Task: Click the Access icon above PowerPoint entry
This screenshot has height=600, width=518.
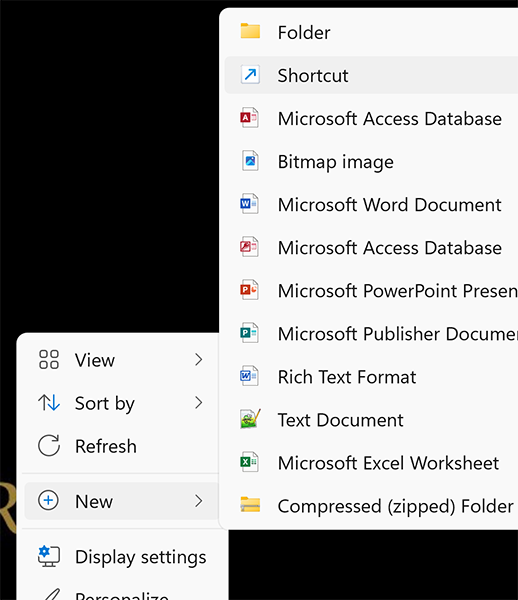Action: pyautogui.click(x=249, y=247)
